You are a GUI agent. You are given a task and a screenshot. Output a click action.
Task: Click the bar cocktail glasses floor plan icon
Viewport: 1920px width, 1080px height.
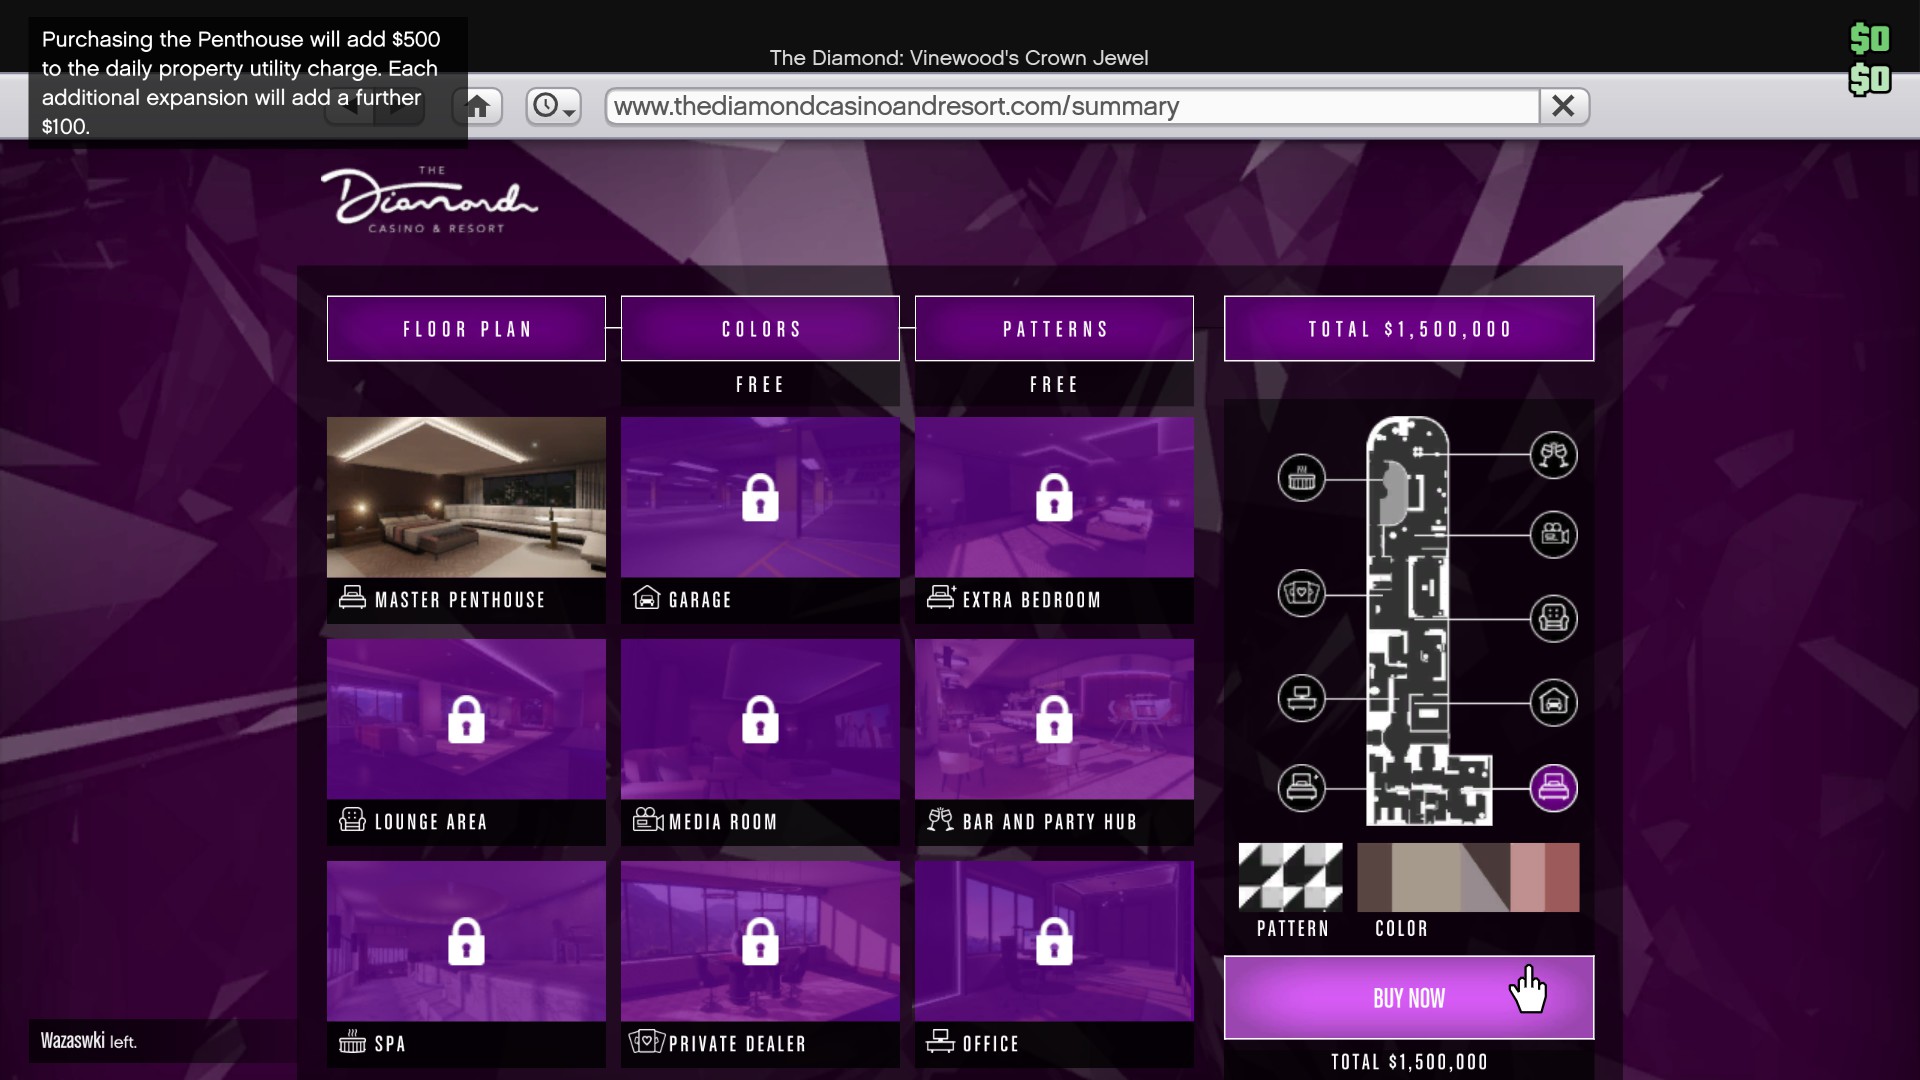[x=1553, y=455]
